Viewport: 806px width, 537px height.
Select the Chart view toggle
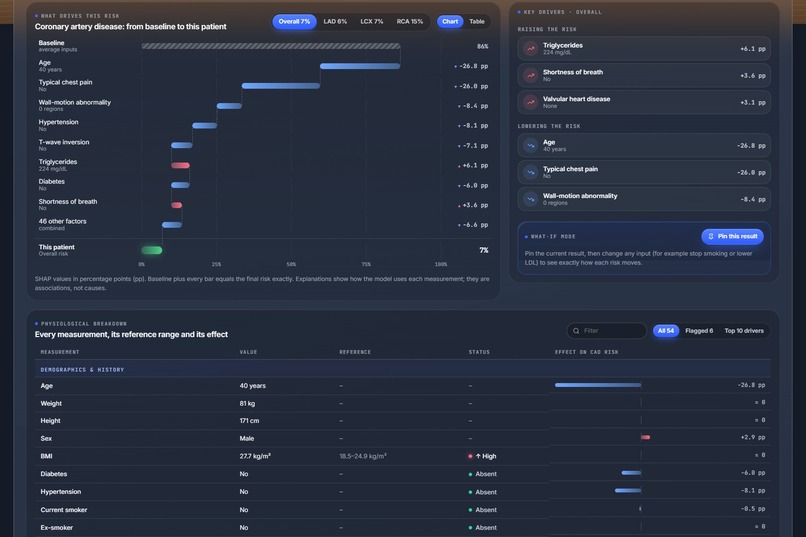click(x=450, y=22)
